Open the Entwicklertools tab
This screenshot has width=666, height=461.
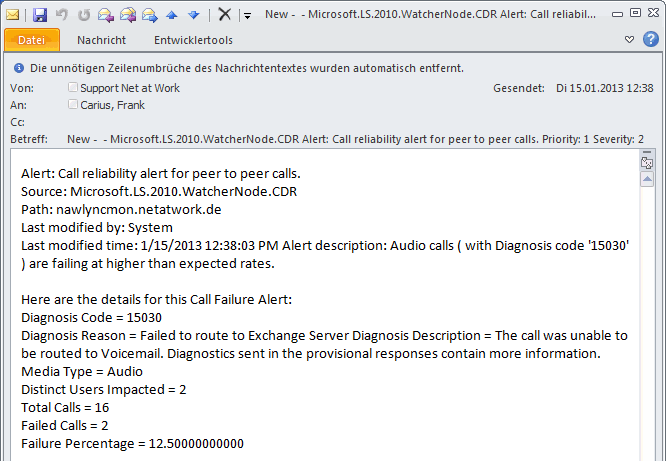click(x=193, y=40)
